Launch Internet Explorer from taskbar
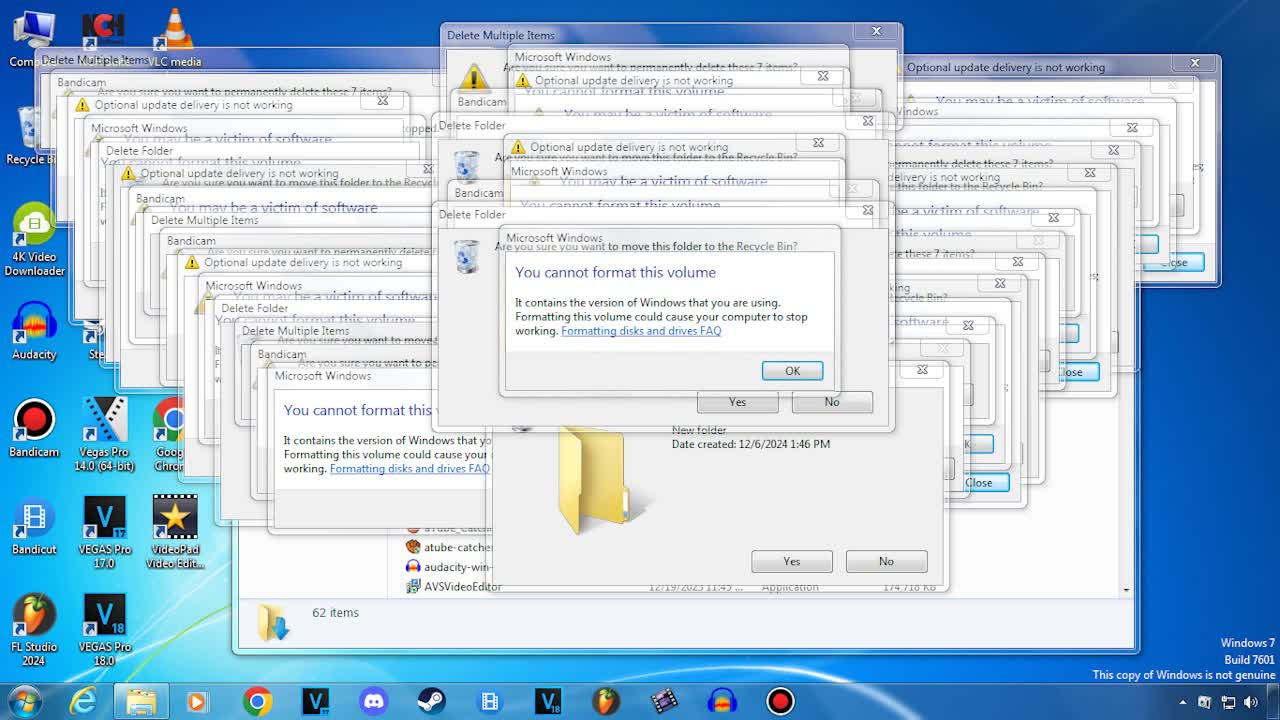 [x=83, y=702]
